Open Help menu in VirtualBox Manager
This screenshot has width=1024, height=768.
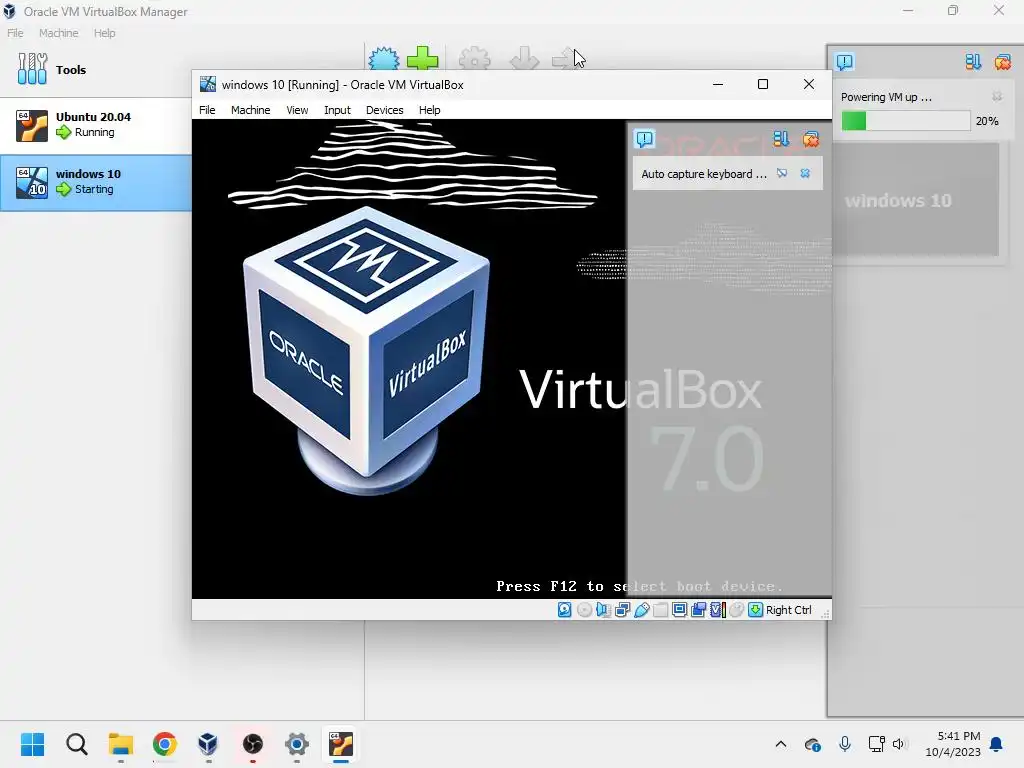coord(104,33)
